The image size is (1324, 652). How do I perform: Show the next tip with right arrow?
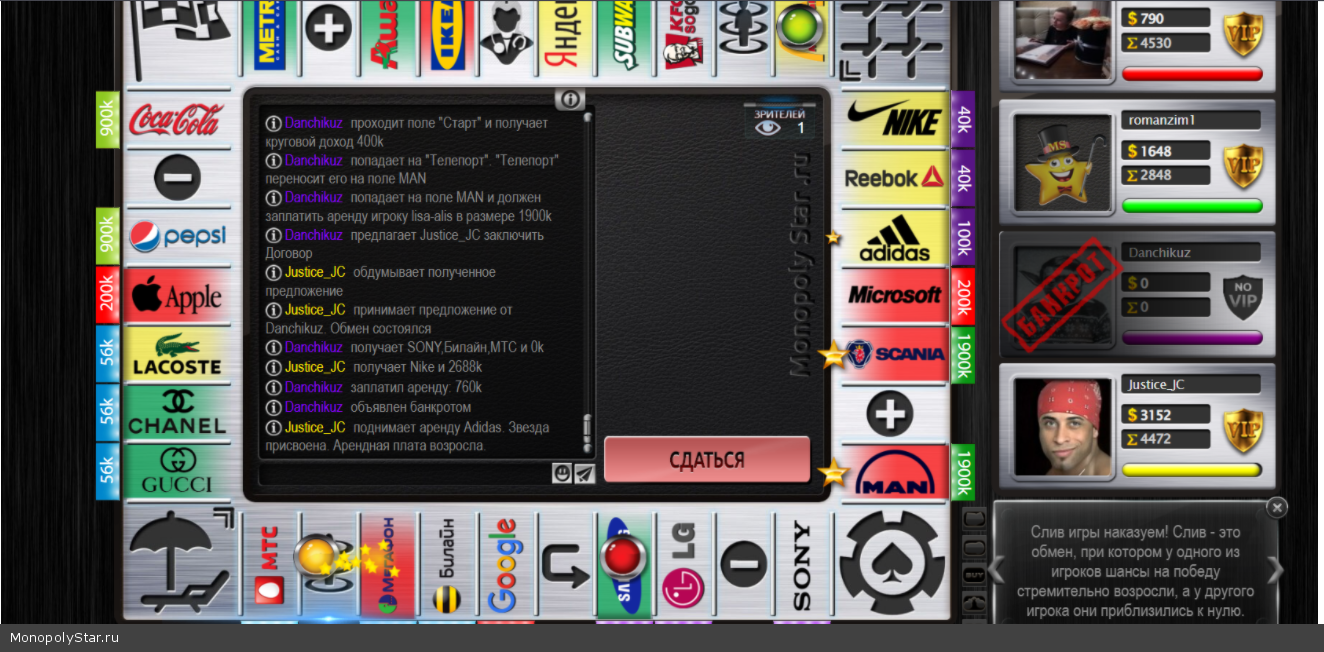coord(1275,570)
